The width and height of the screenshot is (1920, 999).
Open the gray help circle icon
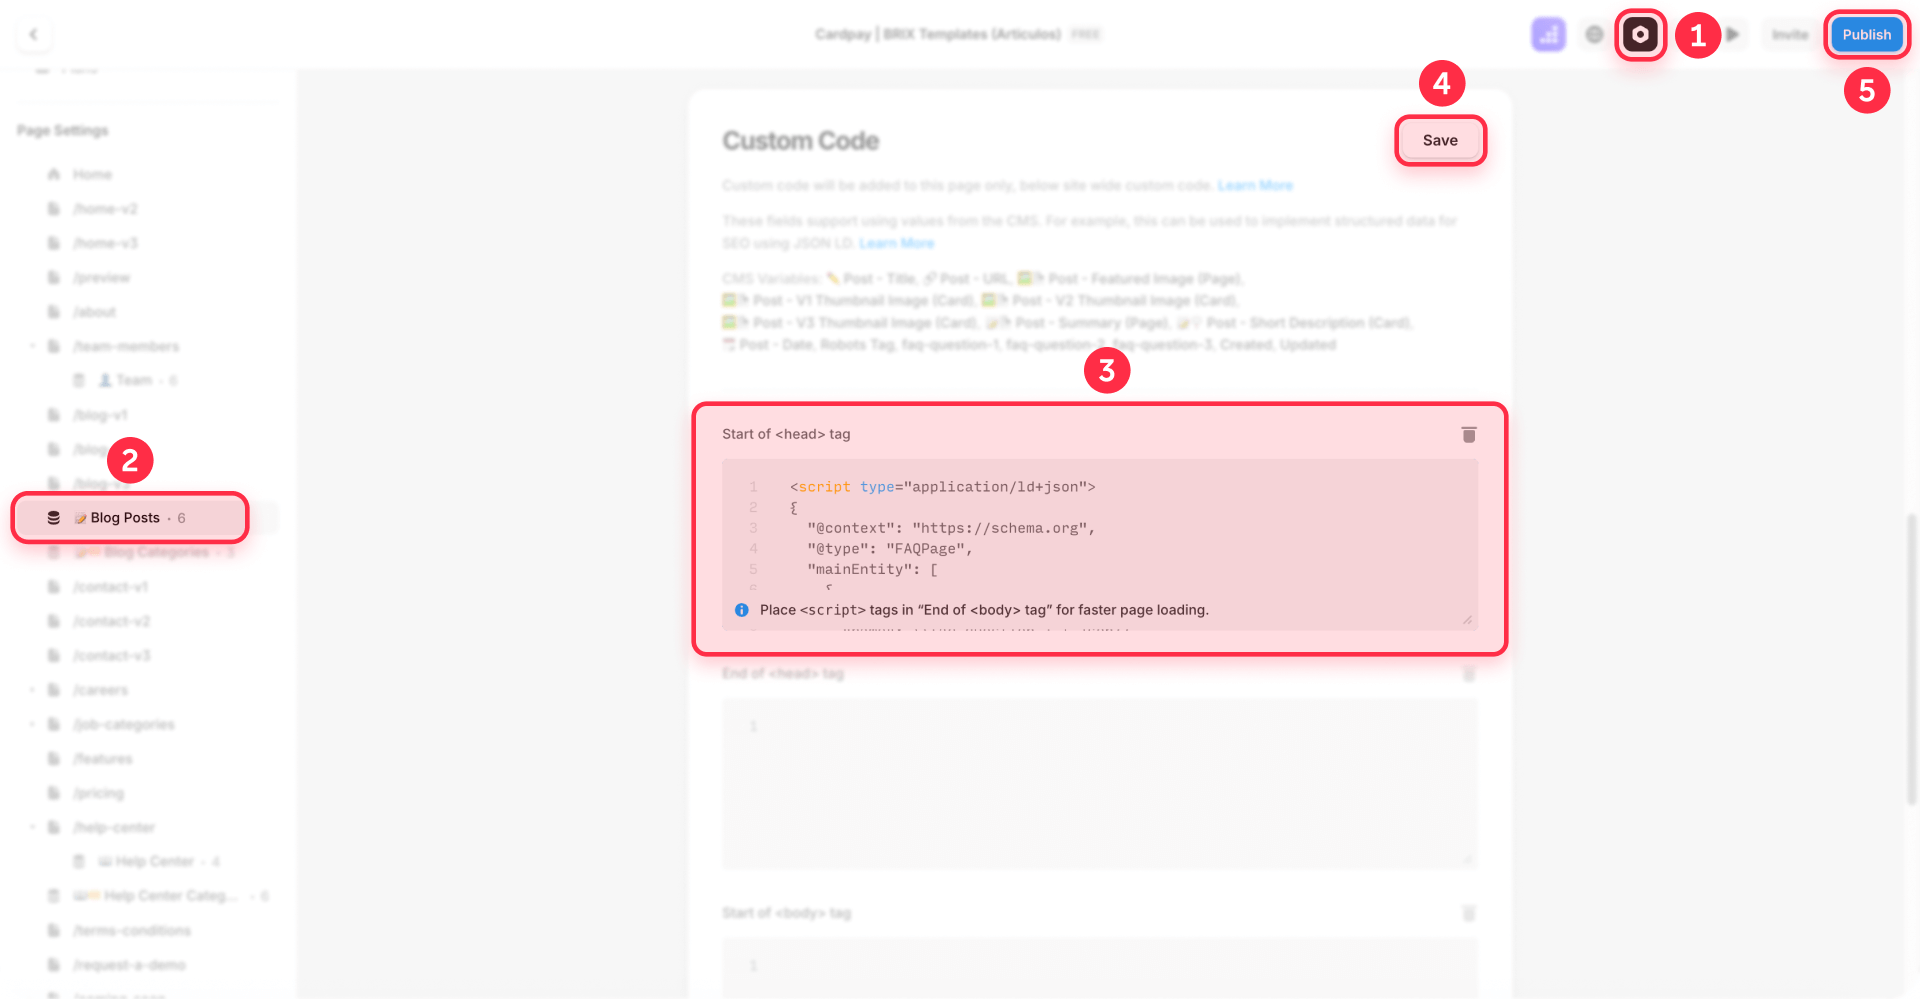(x=1594, y=33)
